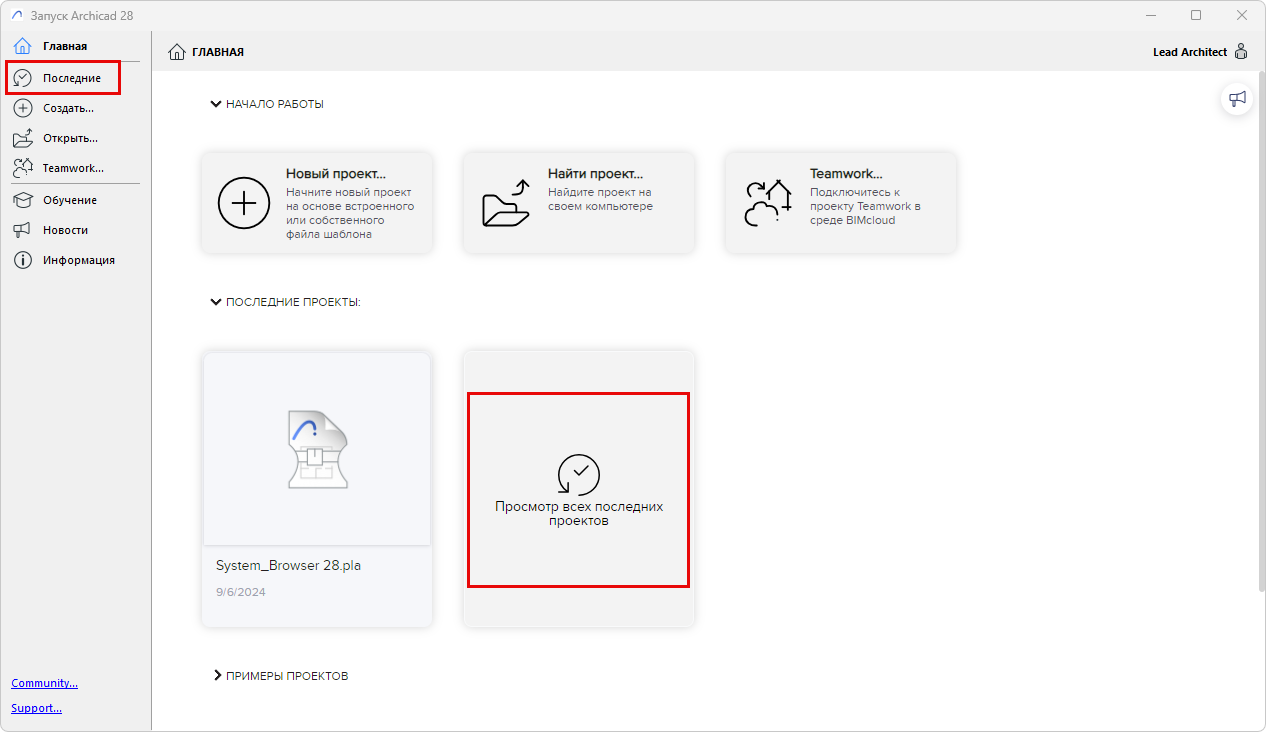The height and width of the screenshot is (732, 1266).
Task: Click the Teamwork... BIMcloud card
Action: point(841,203)
